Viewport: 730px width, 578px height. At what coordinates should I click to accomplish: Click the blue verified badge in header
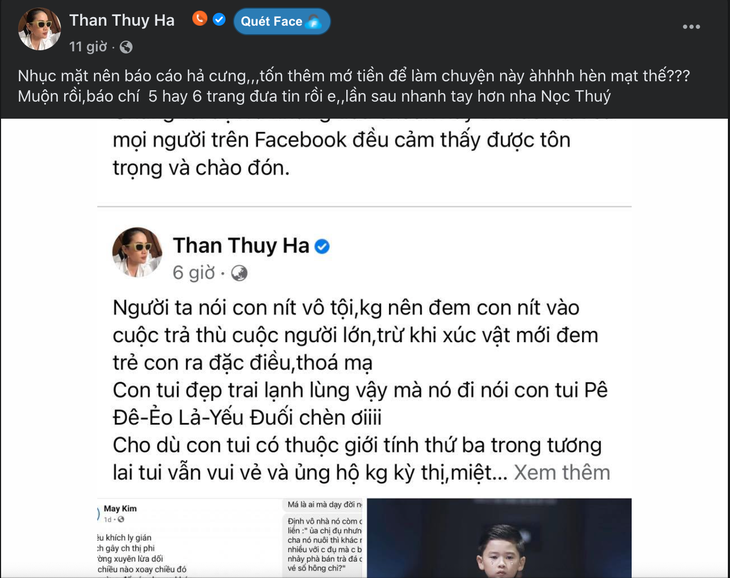[x=219, y=19]
